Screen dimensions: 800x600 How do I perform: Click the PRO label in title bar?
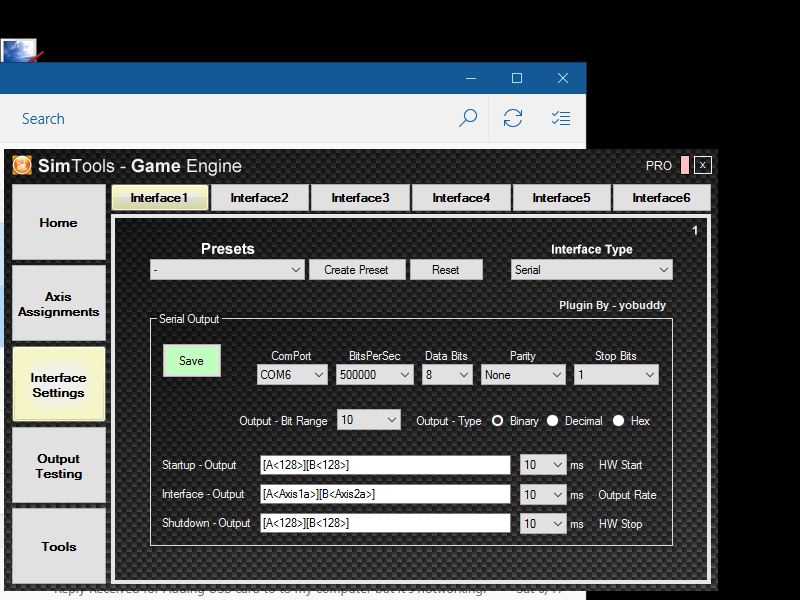[x=659, y=166]
